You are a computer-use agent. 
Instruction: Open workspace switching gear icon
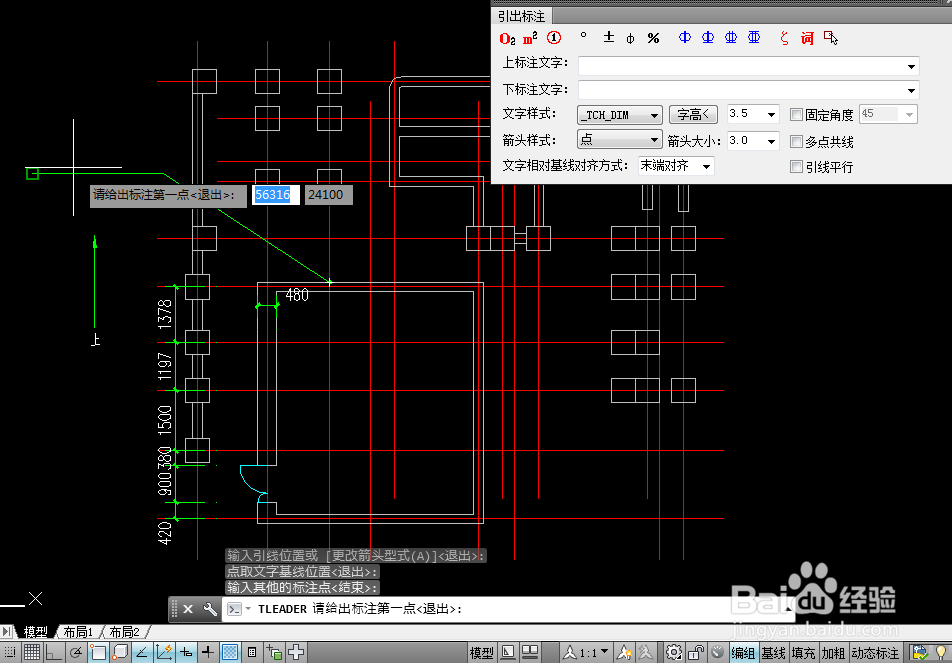tap(673, 653)
